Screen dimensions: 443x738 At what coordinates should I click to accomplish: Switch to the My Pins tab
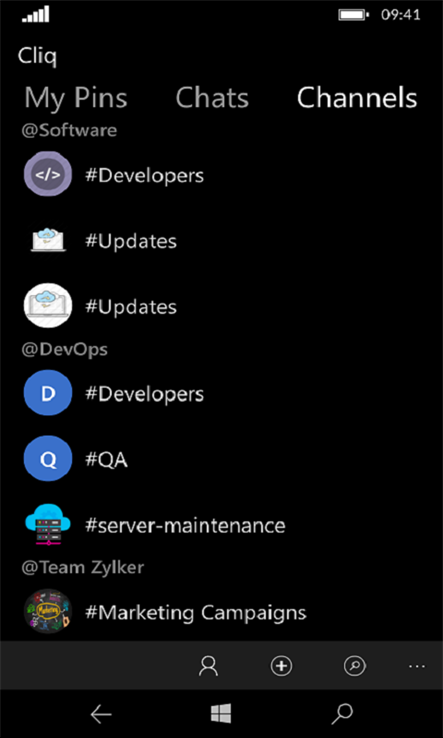76,98
